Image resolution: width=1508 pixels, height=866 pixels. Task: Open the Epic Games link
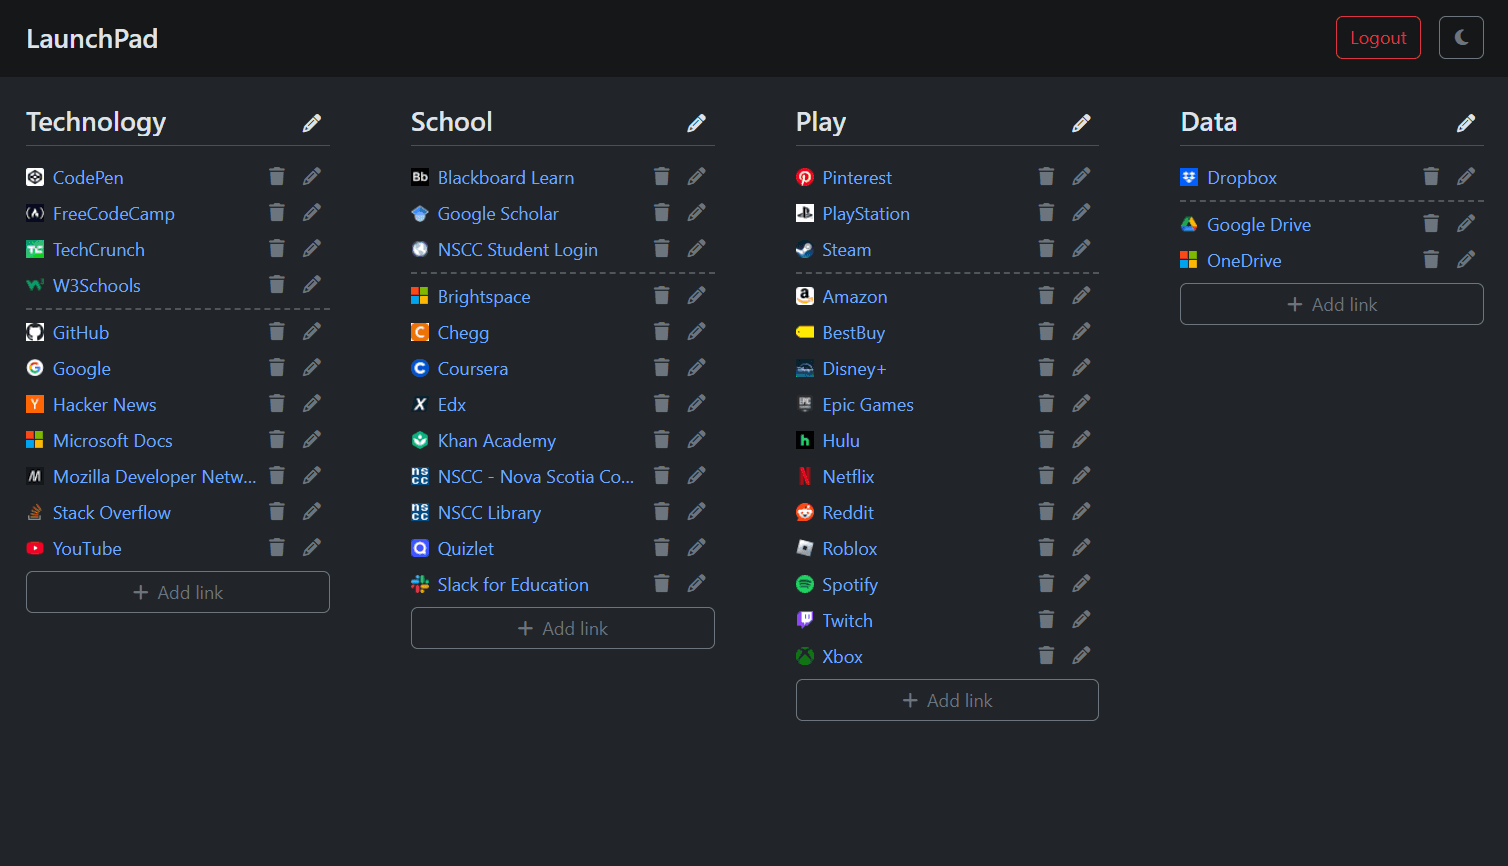(868, 404)
